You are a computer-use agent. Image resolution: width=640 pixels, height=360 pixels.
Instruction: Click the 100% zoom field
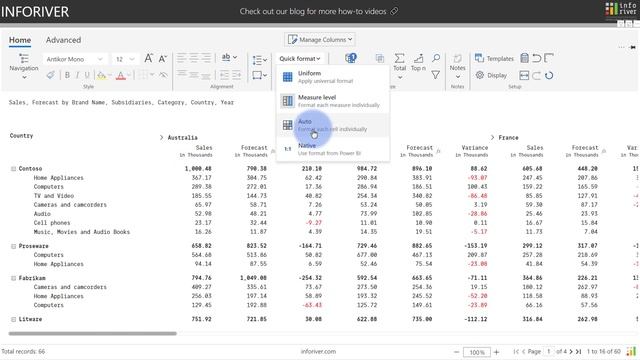click(477, 352)
